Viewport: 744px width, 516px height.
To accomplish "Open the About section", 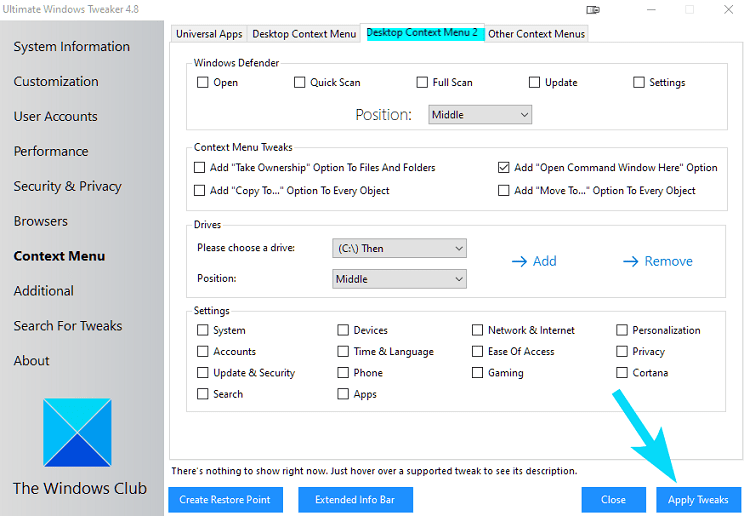I will click(31, 361).
